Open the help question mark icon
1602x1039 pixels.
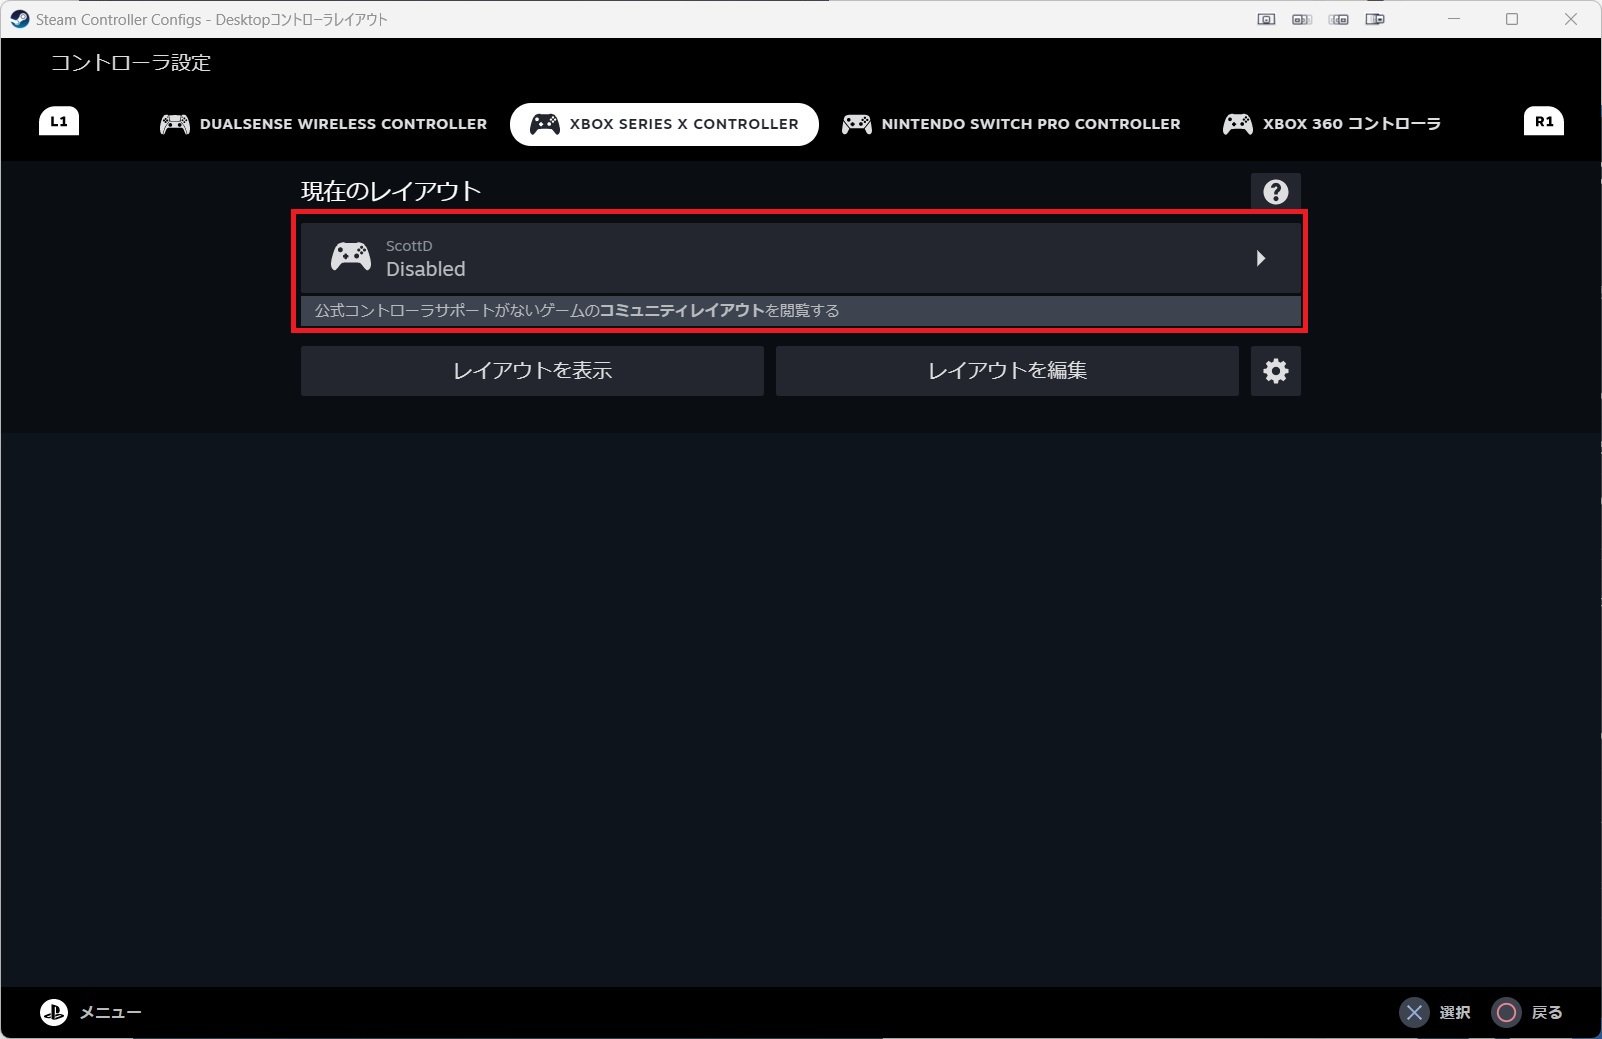point(1275,192)
